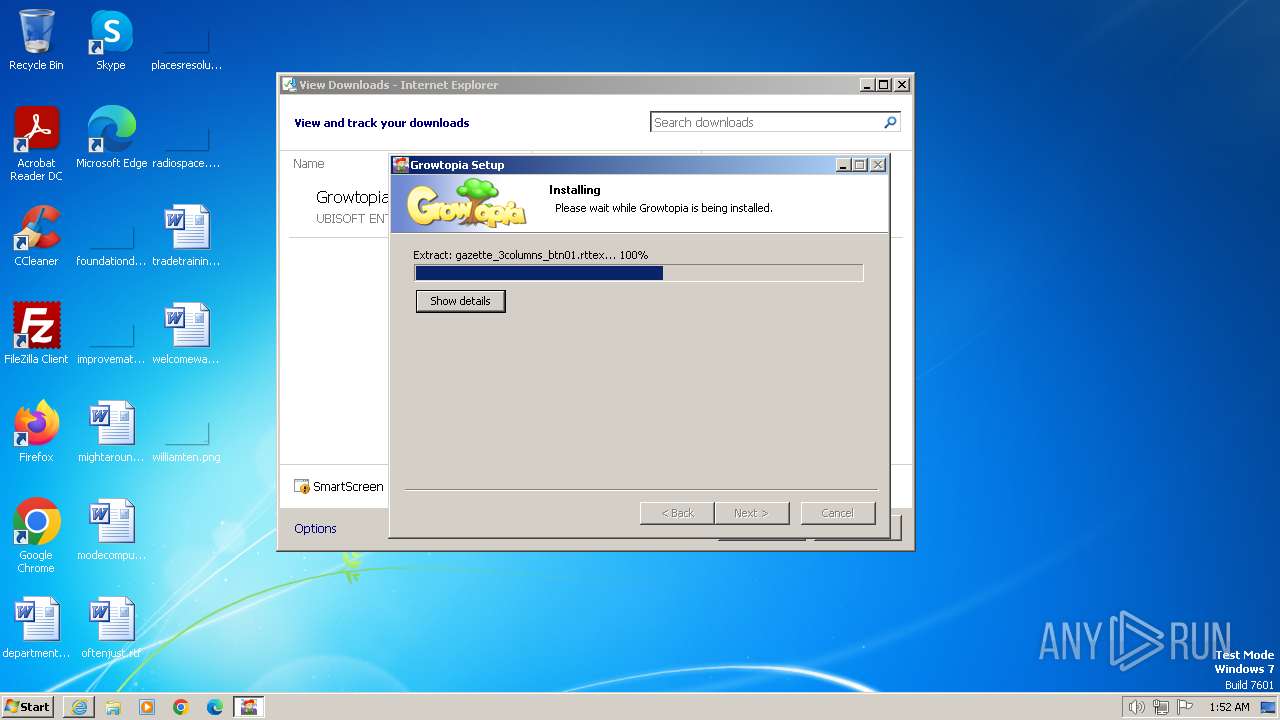The image size is (1280, 720).
Task: Select the Growtopia download entry
Action: pos(353,207)
